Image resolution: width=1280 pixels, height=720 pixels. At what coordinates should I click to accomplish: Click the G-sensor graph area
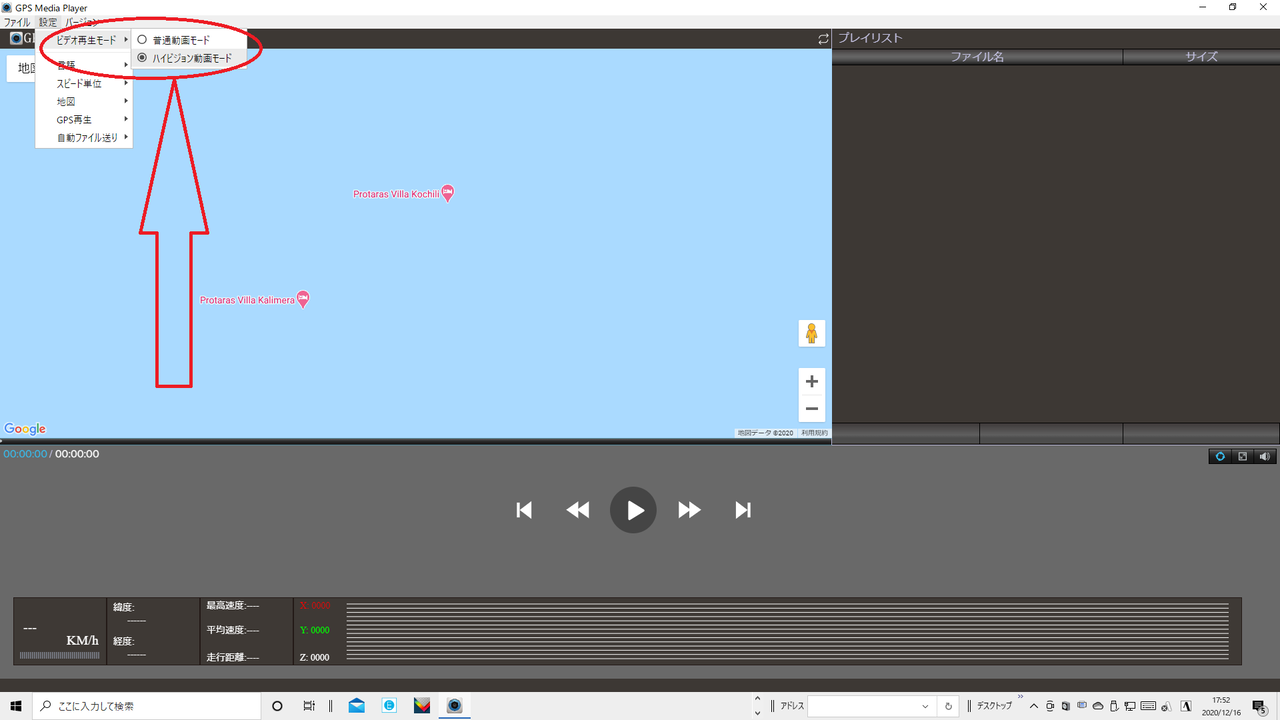(787, 632)
